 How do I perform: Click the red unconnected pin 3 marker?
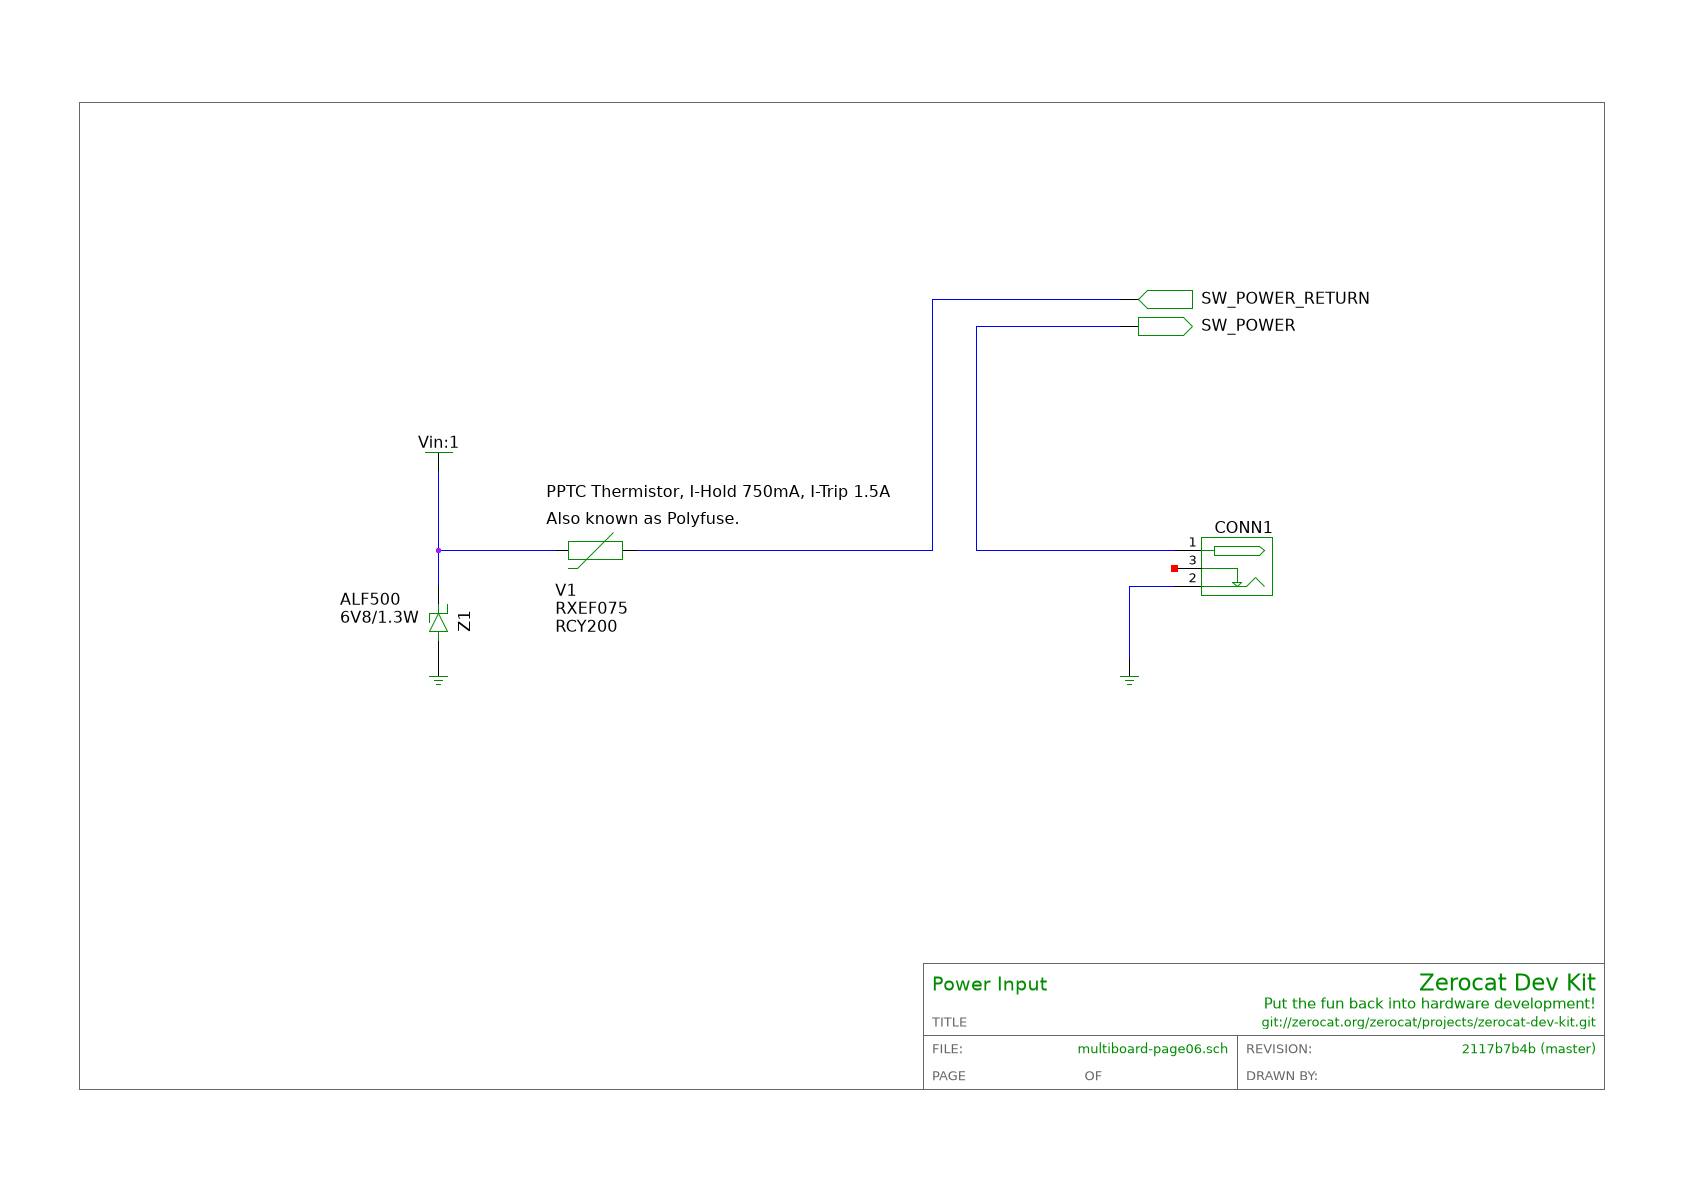click(x=1174, y=568)
